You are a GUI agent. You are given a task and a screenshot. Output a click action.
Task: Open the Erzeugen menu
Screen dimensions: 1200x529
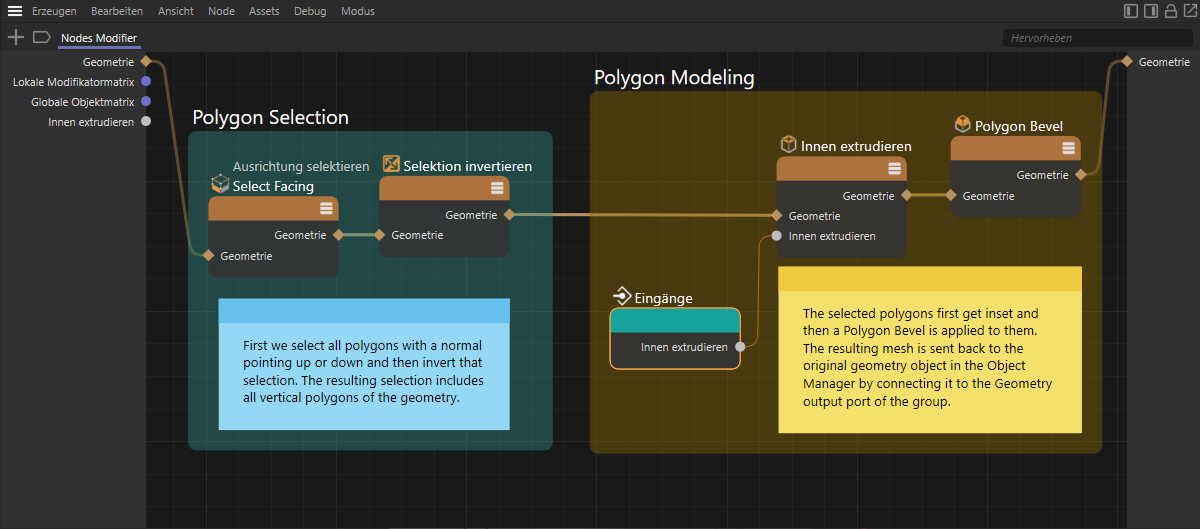point(54,11)
